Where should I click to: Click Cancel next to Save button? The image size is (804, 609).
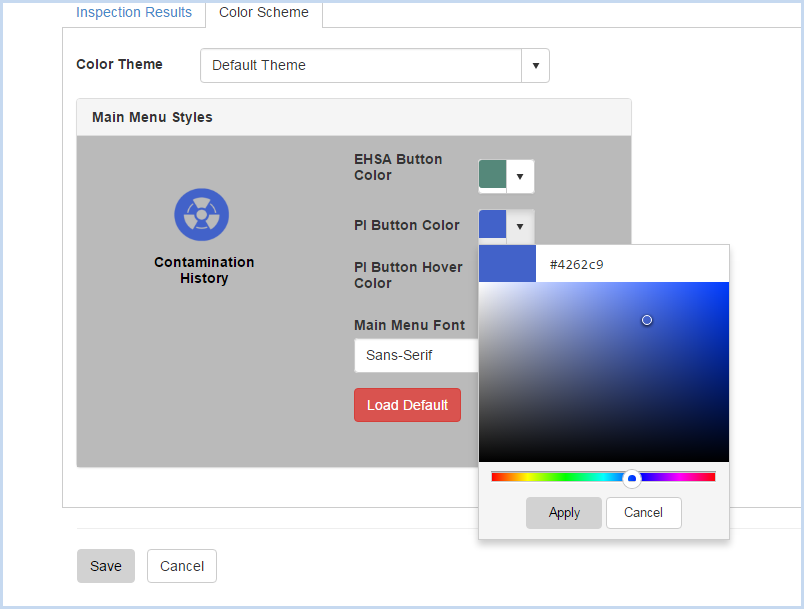click(182, 566)
